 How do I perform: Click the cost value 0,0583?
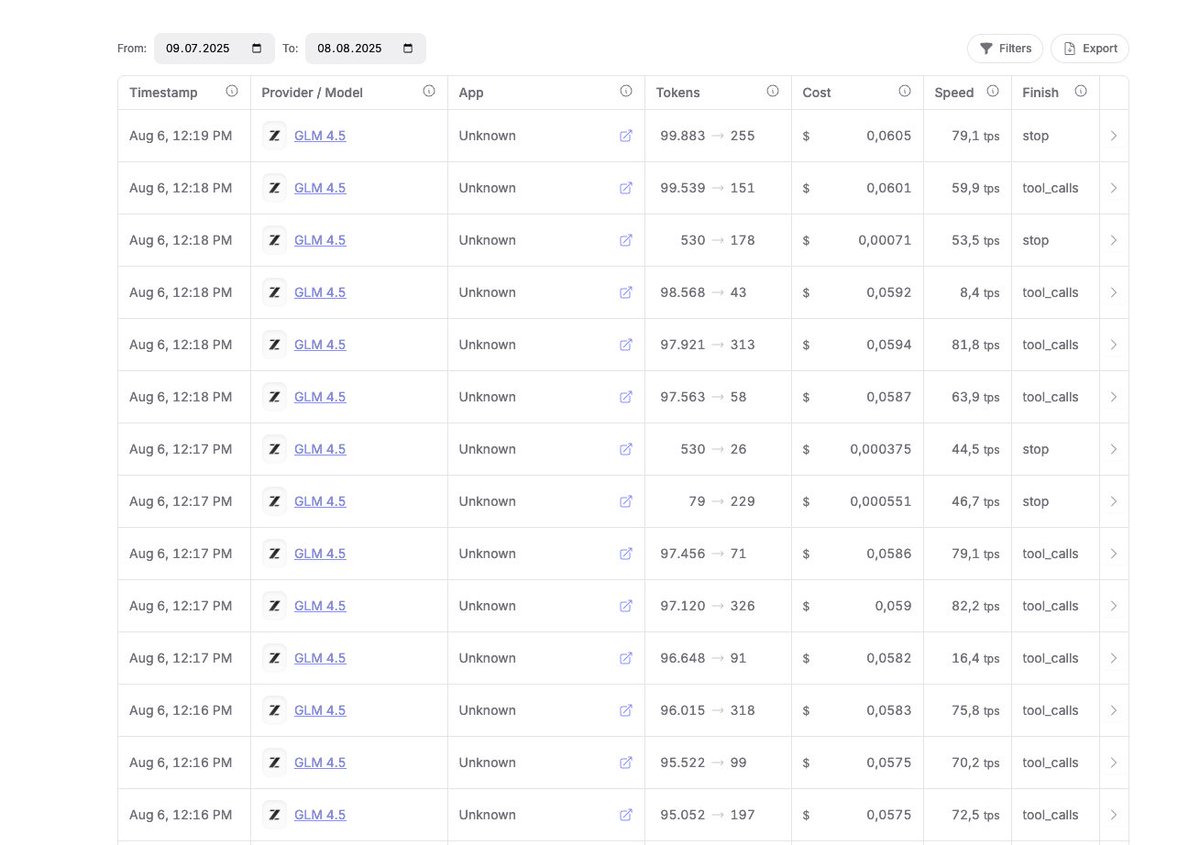click(889, 710)
